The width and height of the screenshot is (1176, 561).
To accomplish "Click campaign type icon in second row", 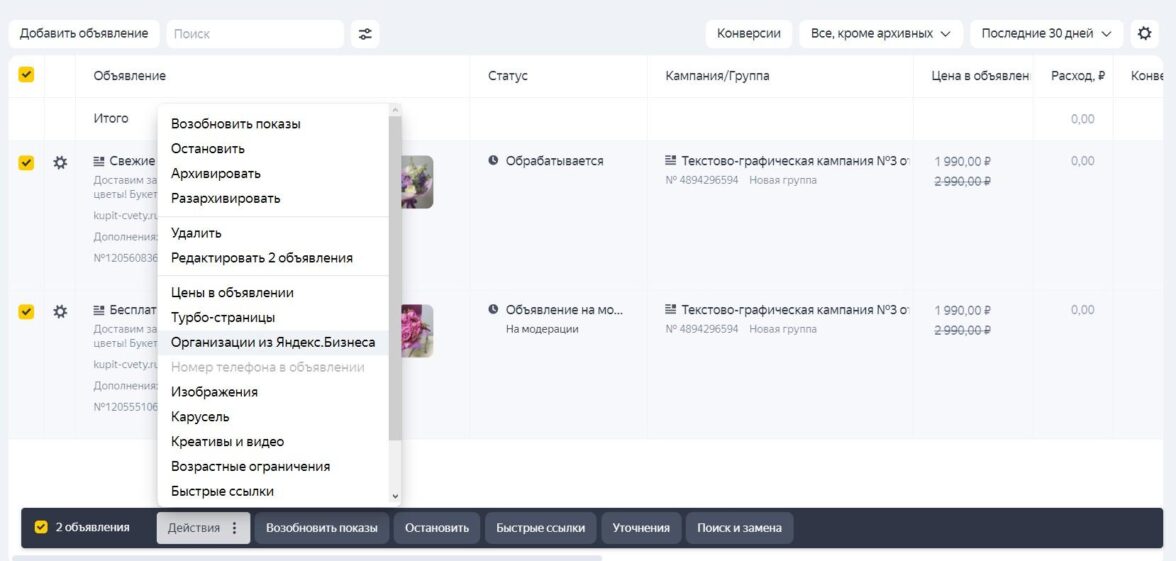I will click(x=671, y=310).
